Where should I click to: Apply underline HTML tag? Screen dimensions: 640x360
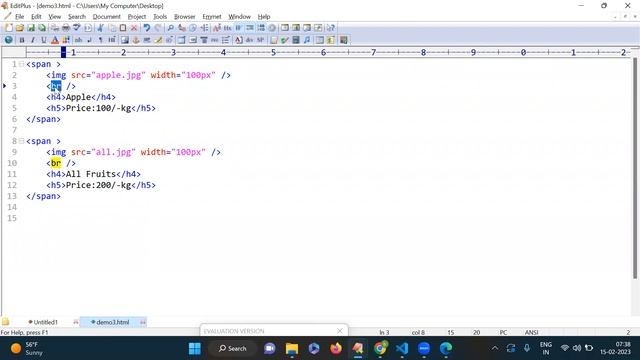44,40
